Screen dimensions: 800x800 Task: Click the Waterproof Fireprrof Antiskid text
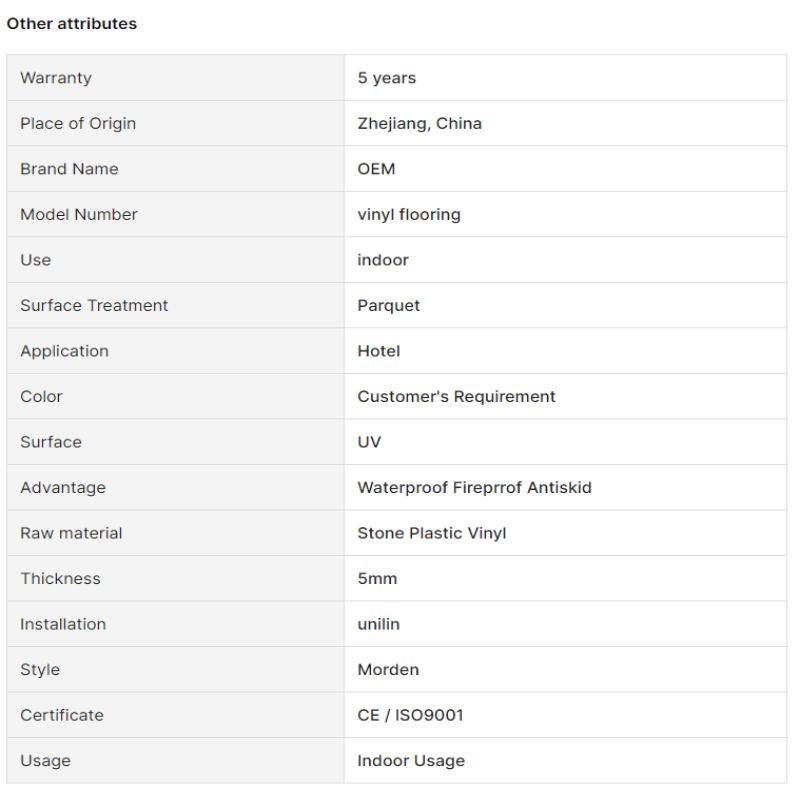474,487
